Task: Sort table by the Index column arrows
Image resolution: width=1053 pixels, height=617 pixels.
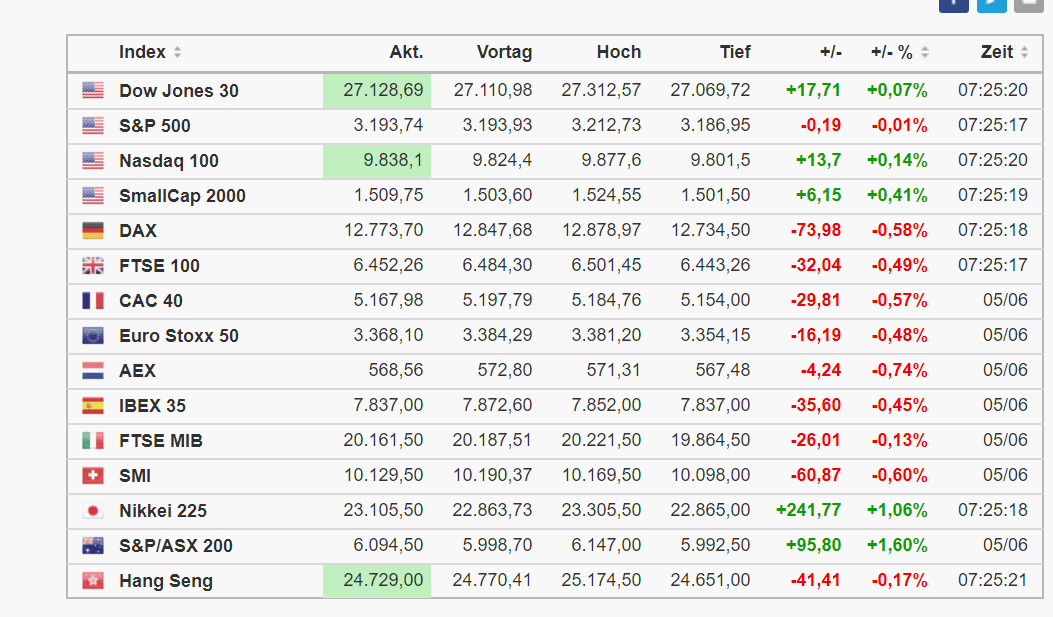Action: pos(177,52)
